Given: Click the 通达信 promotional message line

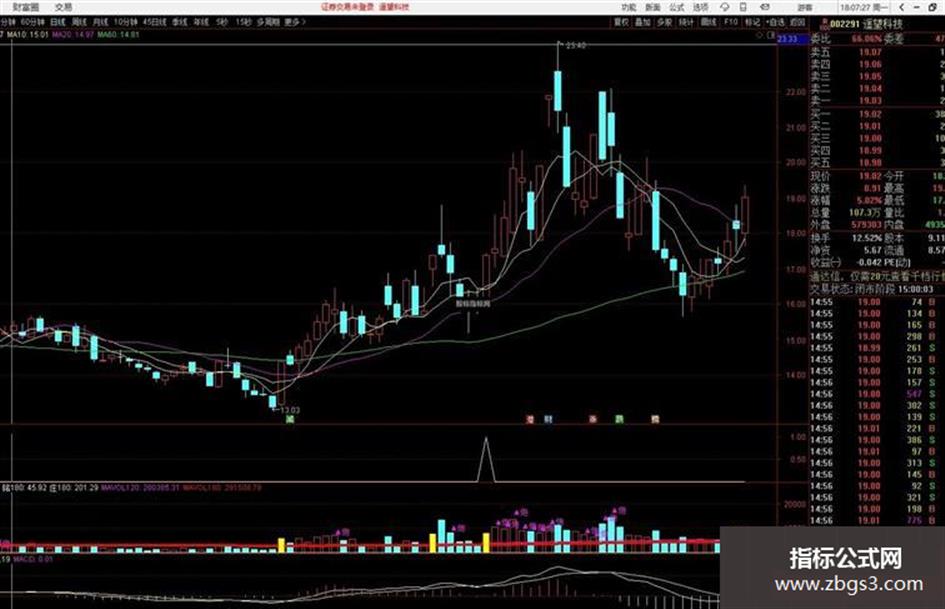Looking at the screenshot, I should [x=877, y=277].
